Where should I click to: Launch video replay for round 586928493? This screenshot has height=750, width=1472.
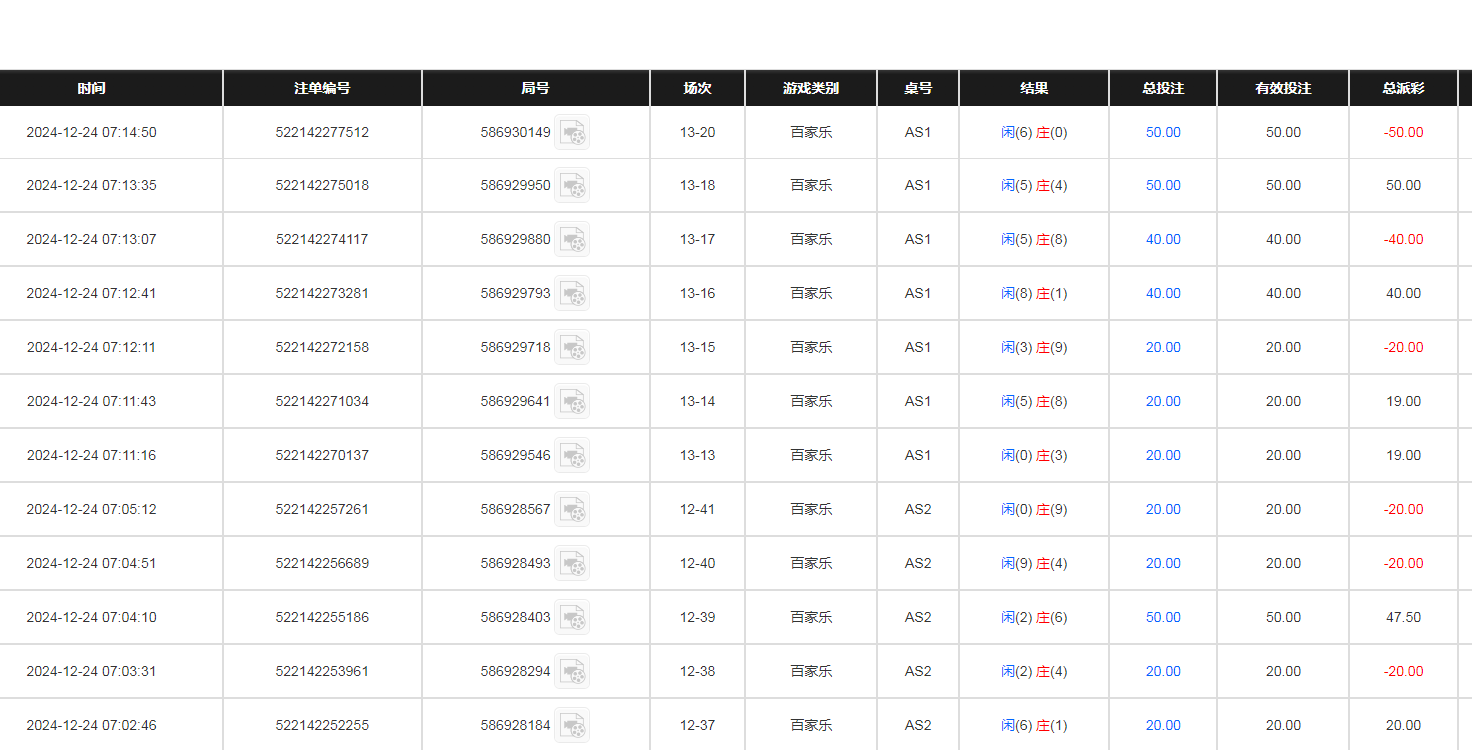(x=572, y=563)
